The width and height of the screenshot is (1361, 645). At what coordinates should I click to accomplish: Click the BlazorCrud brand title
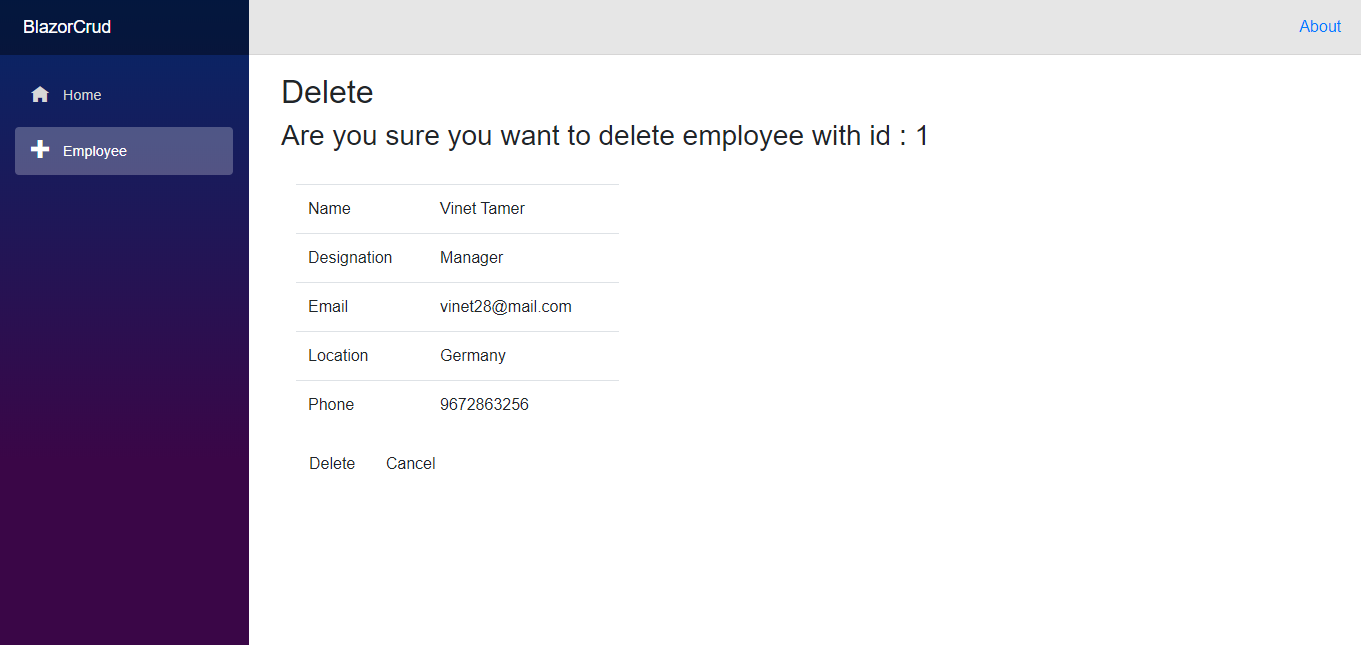67,27
